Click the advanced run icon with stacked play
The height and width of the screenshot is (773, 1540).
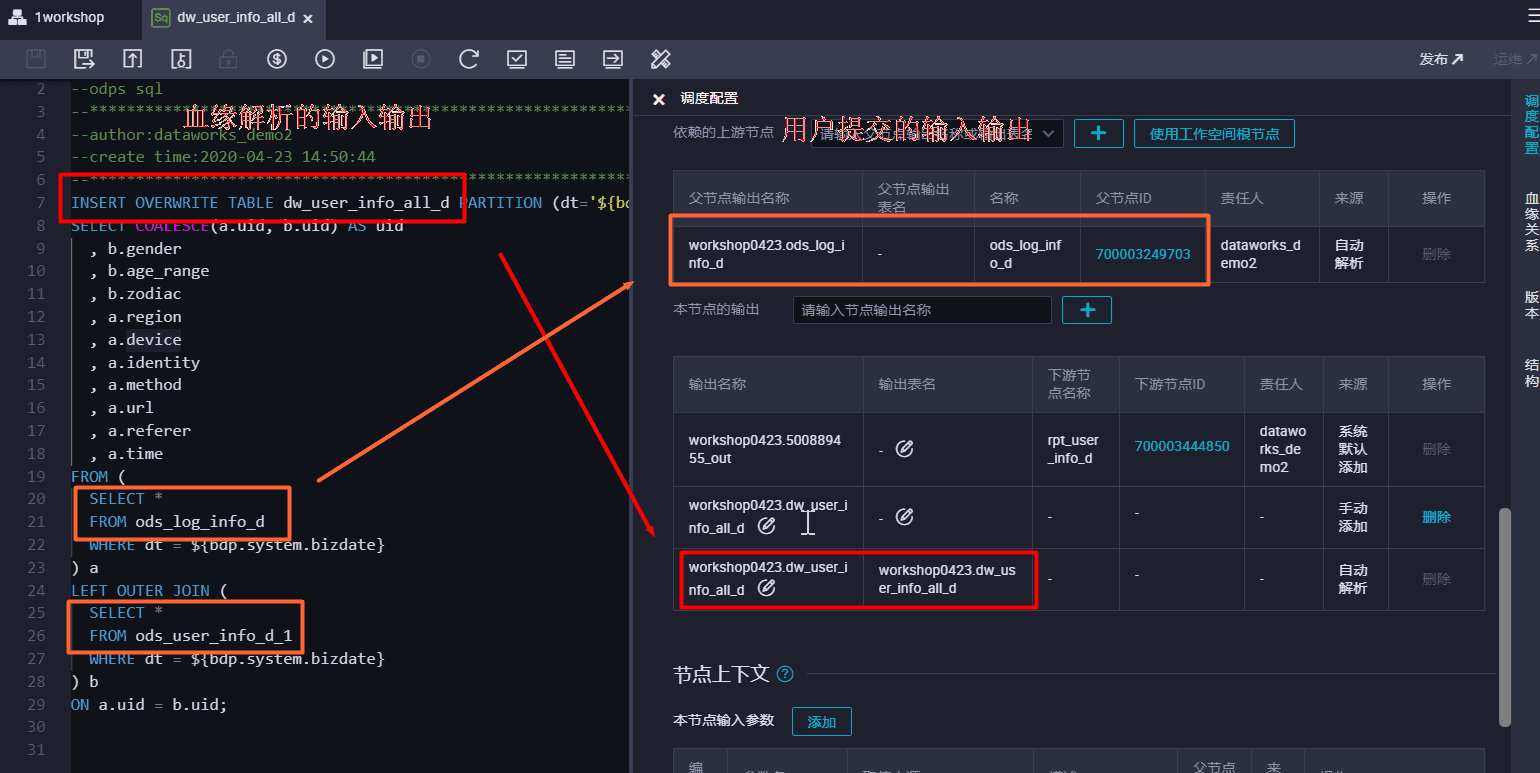(x=373, y=59)
